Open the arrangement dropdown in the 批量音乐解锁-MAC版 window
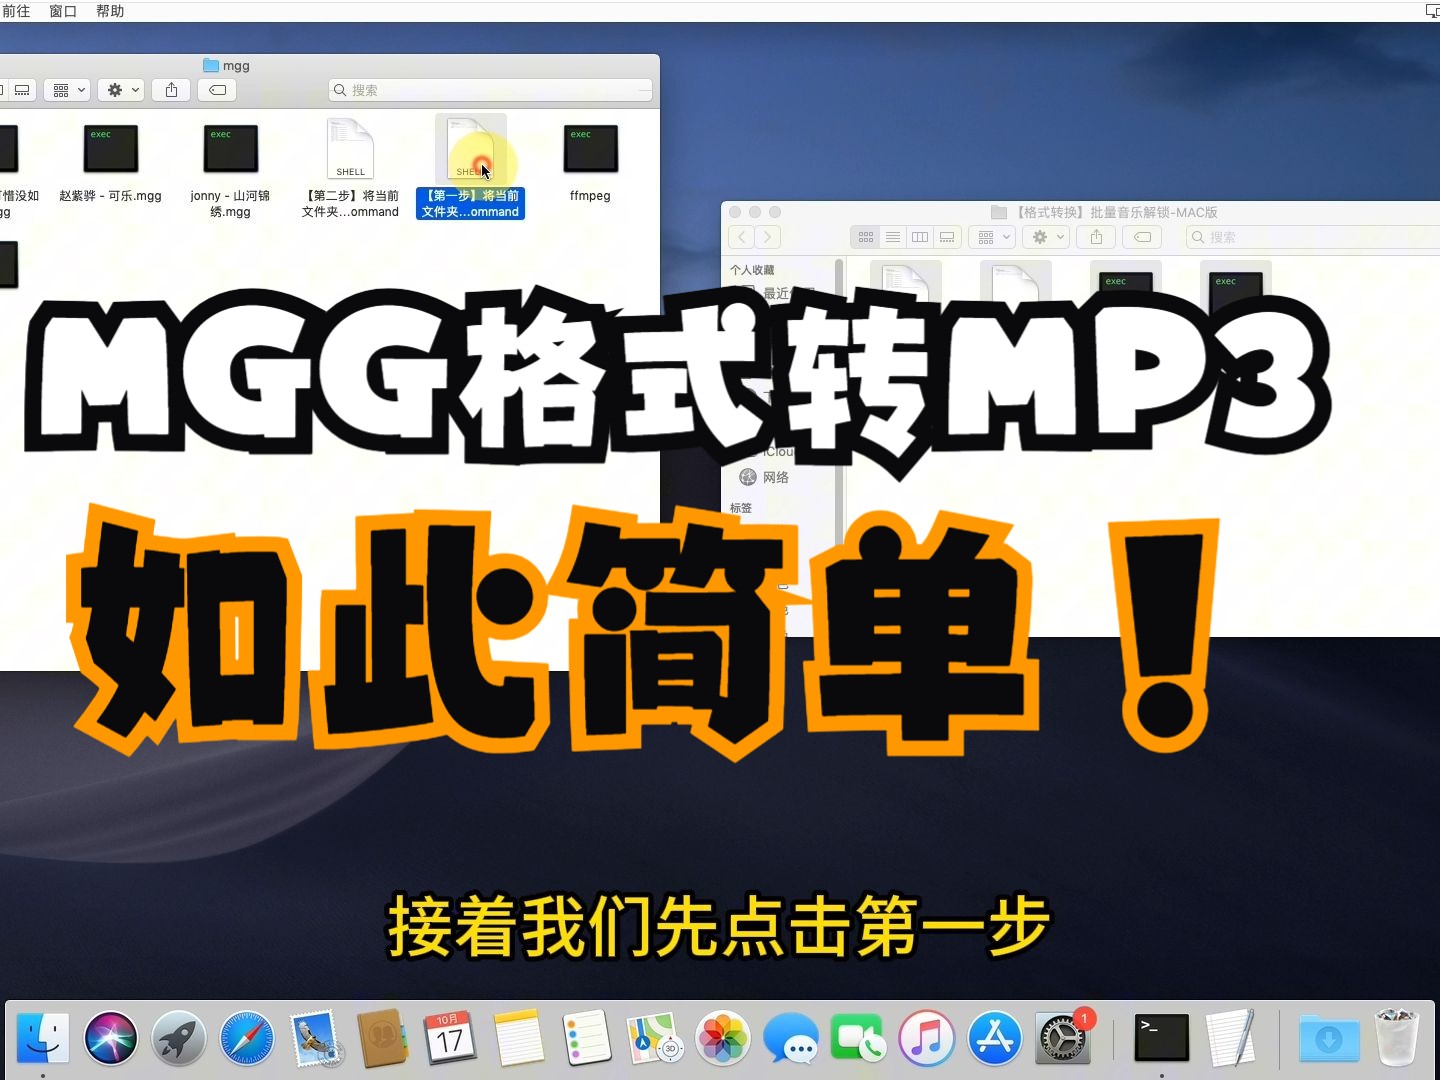 pyautogui.click(x=992, y=237)
